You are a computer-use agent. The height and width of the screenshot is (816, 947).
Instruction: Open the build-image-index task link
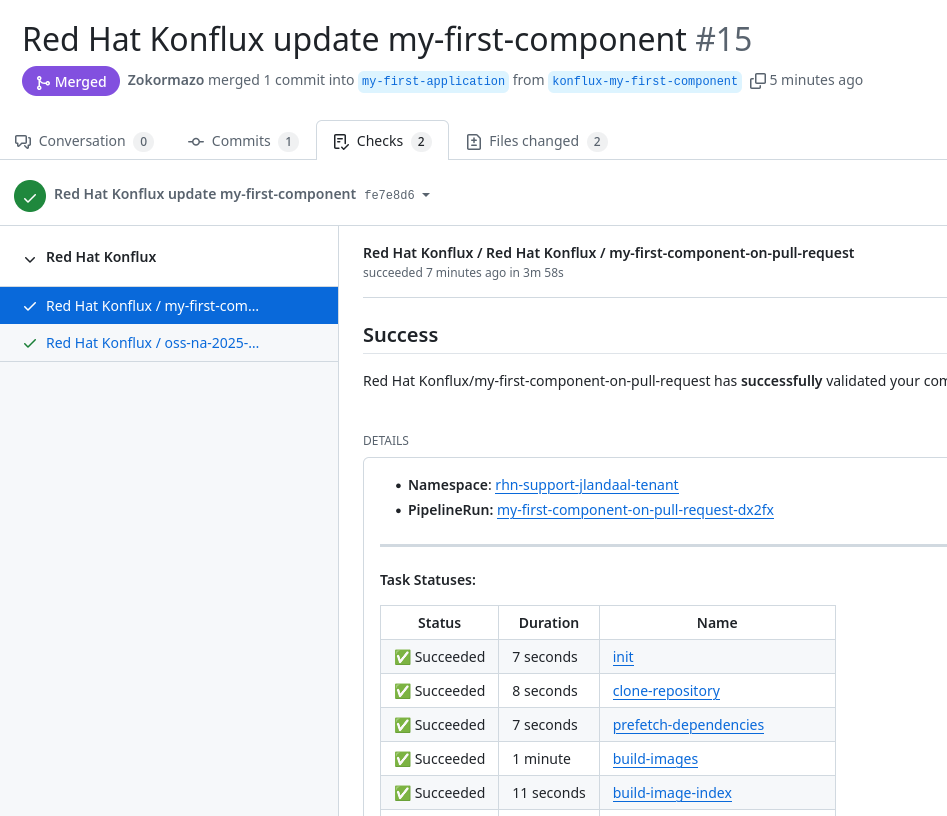[x=672, y=793]
